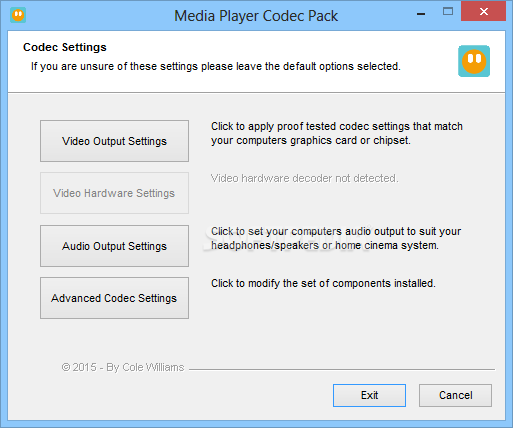The width and height of the screenshot is (513, 428).
Task: Click the Media Player Codec Pack title text
Action: tap(256, 16)
